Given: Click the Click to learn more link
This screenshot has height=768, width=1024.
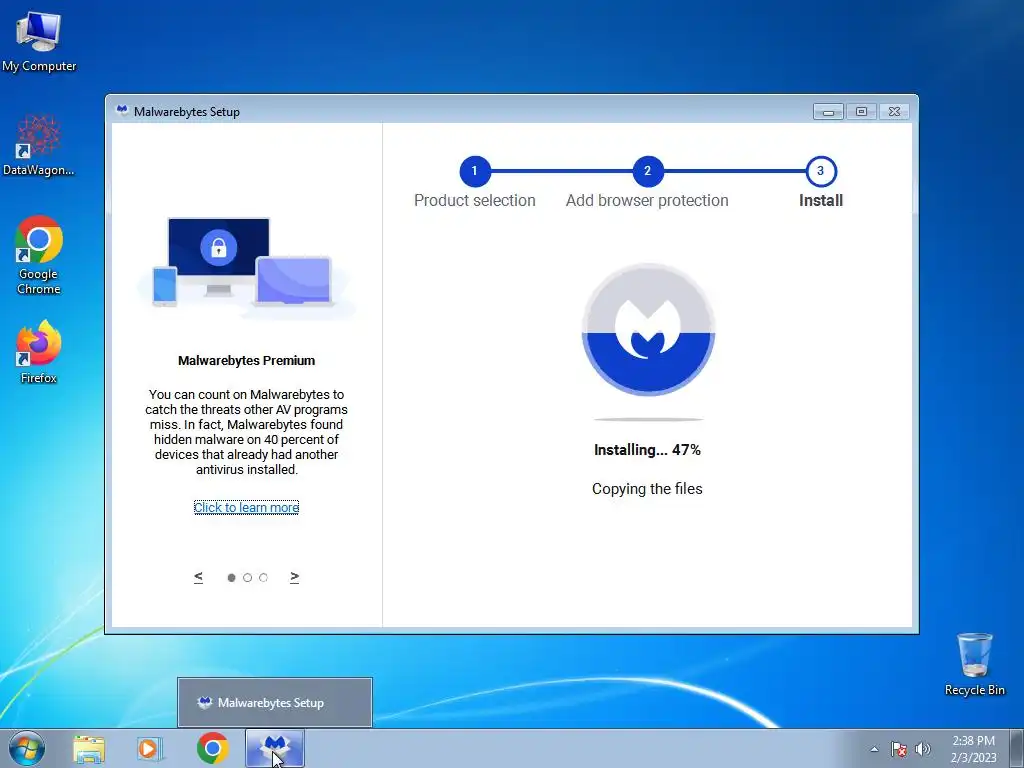Looking at the screenshot, I should point(246,507).
